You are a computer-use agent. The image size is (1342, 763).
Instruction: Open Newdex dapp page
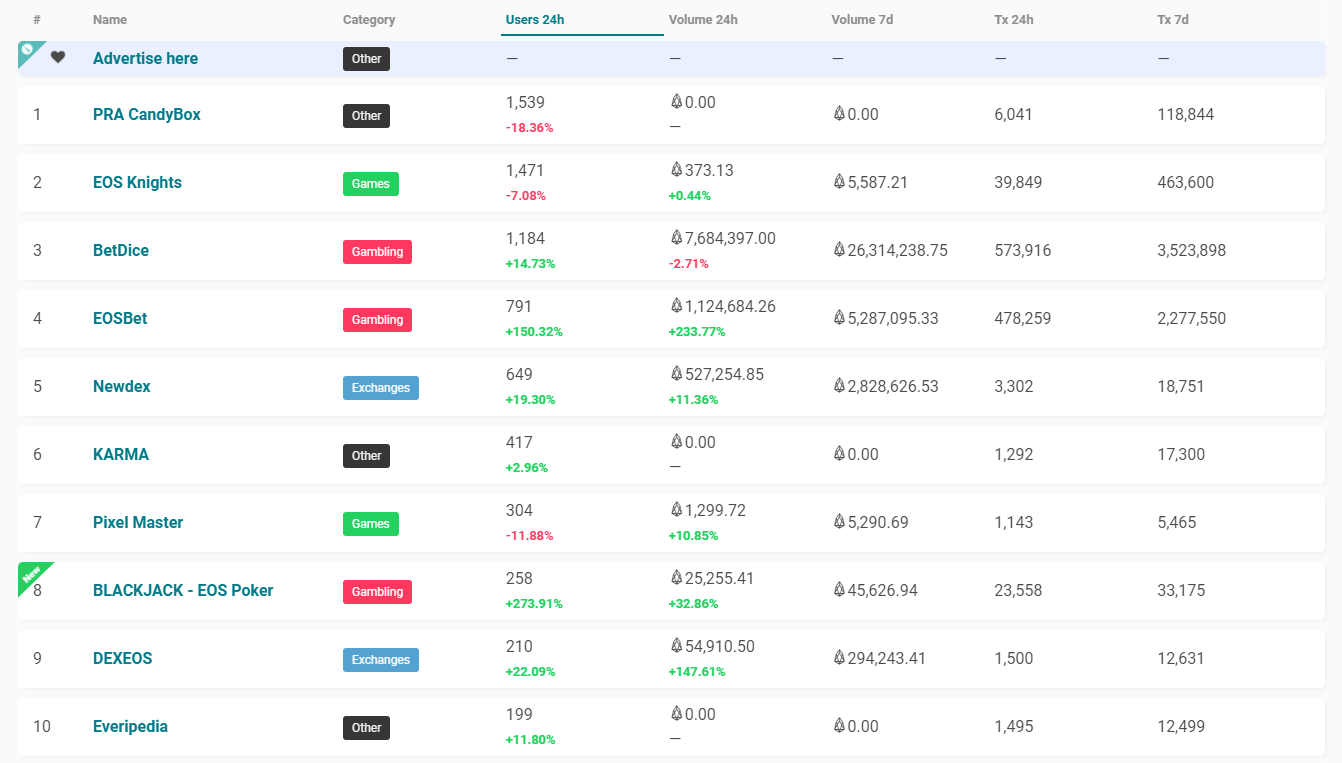(122, 386)
